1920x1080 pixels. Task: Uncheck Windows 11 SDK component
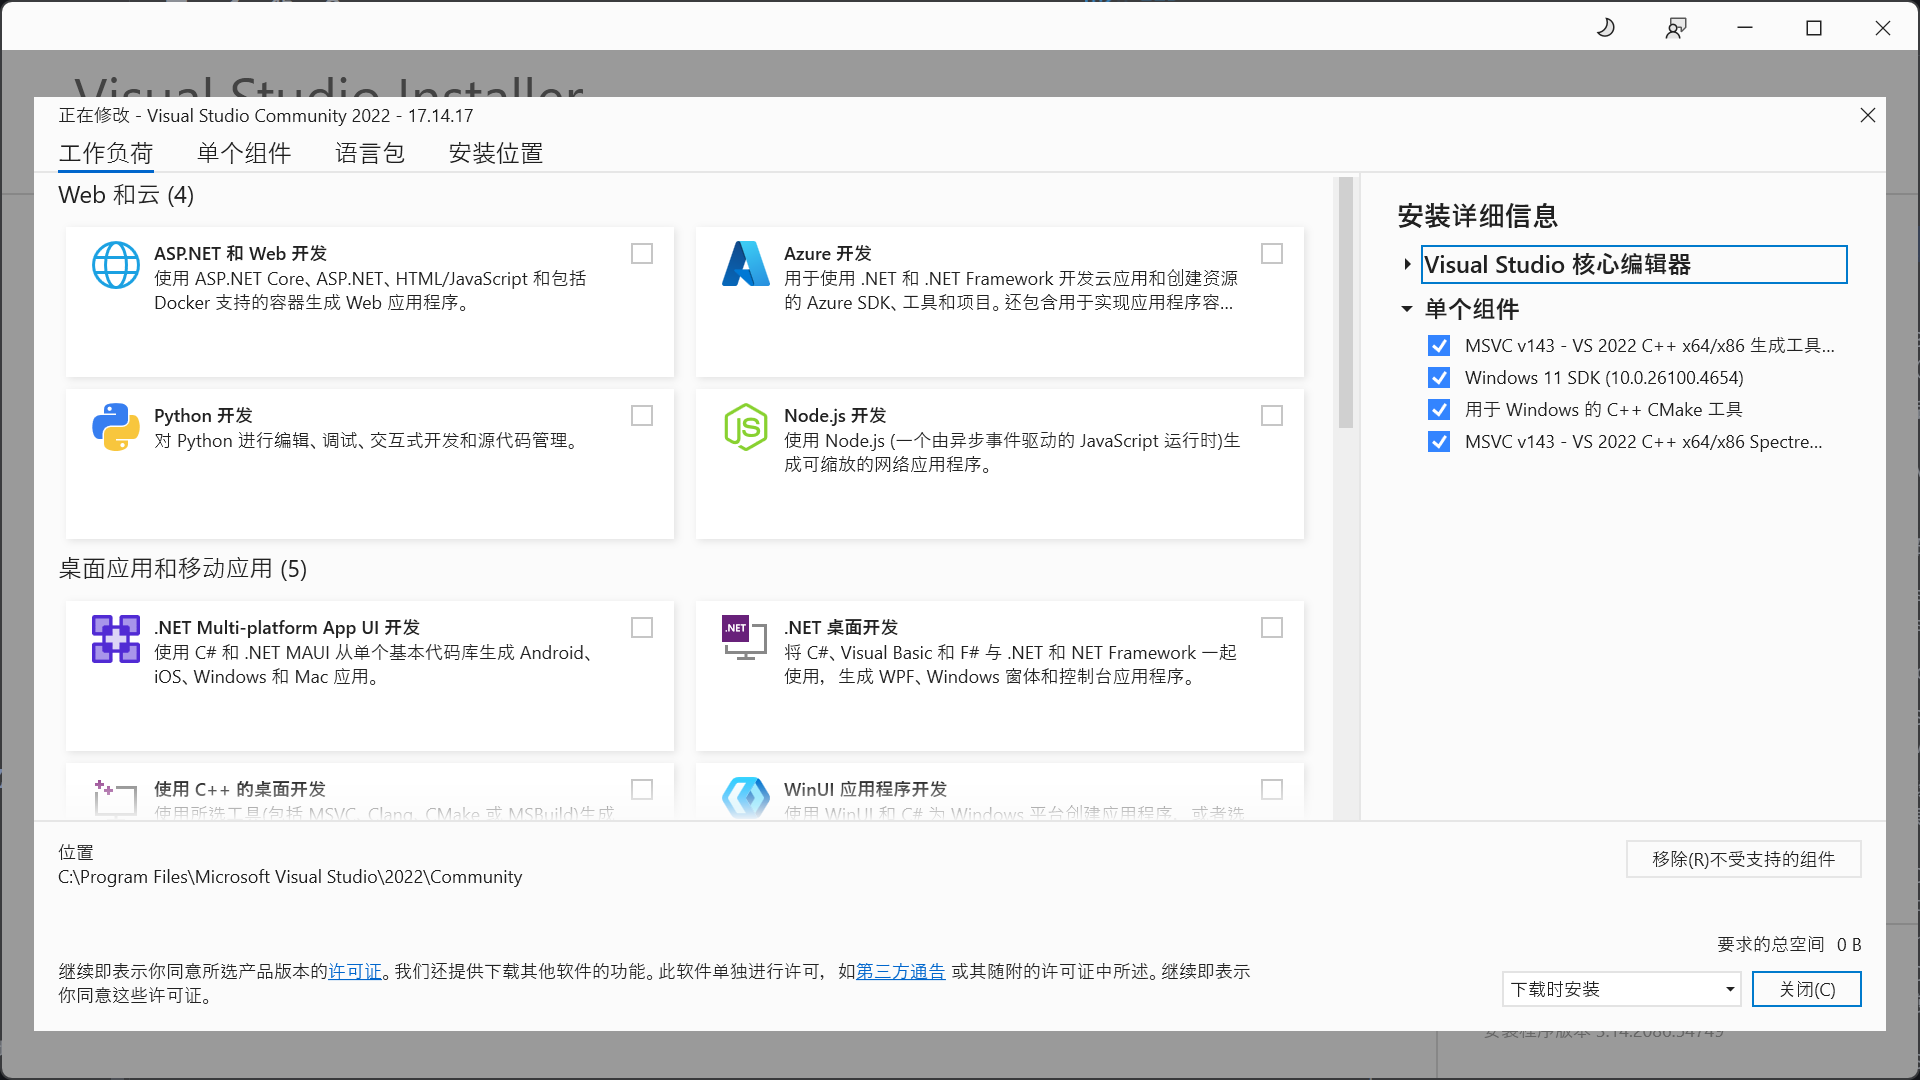coord(1439,378)
